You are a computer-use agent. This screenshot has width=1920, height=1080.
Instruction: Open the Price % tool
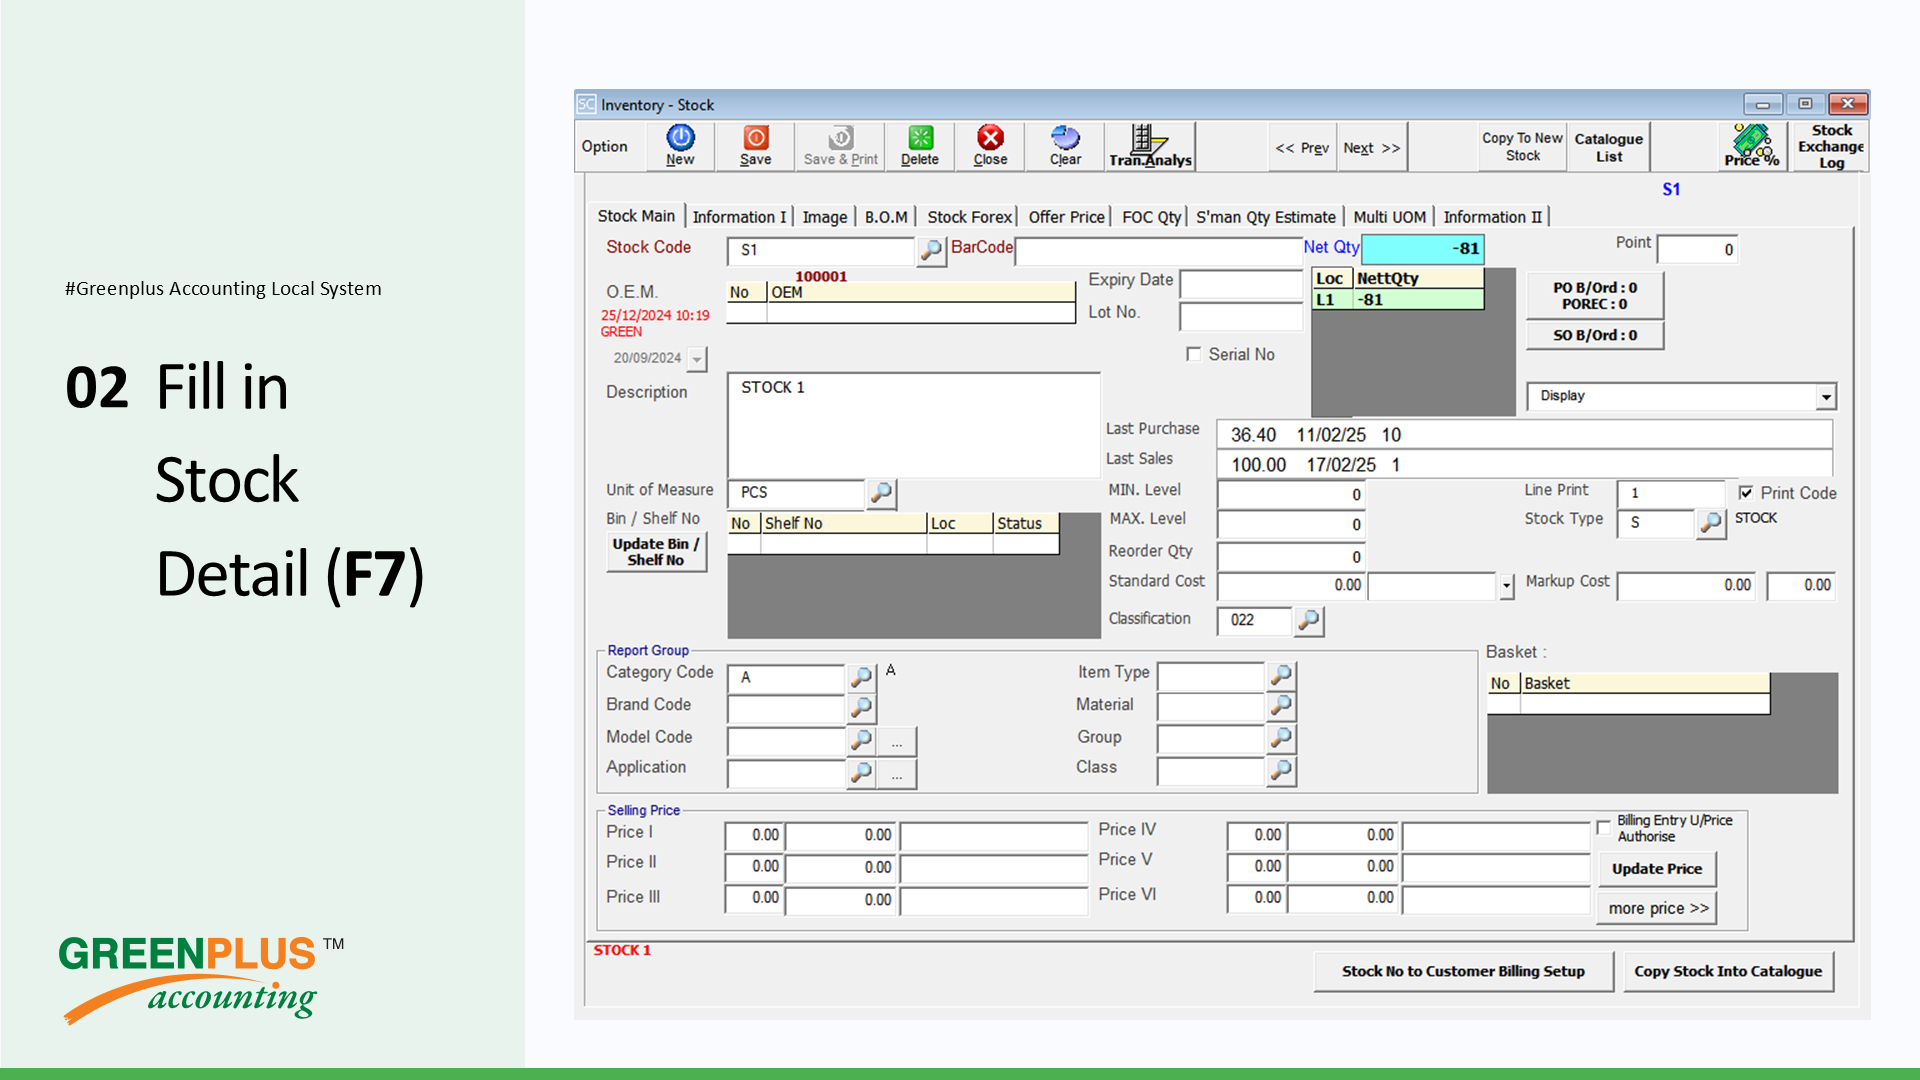click(x=1752, y=146)
